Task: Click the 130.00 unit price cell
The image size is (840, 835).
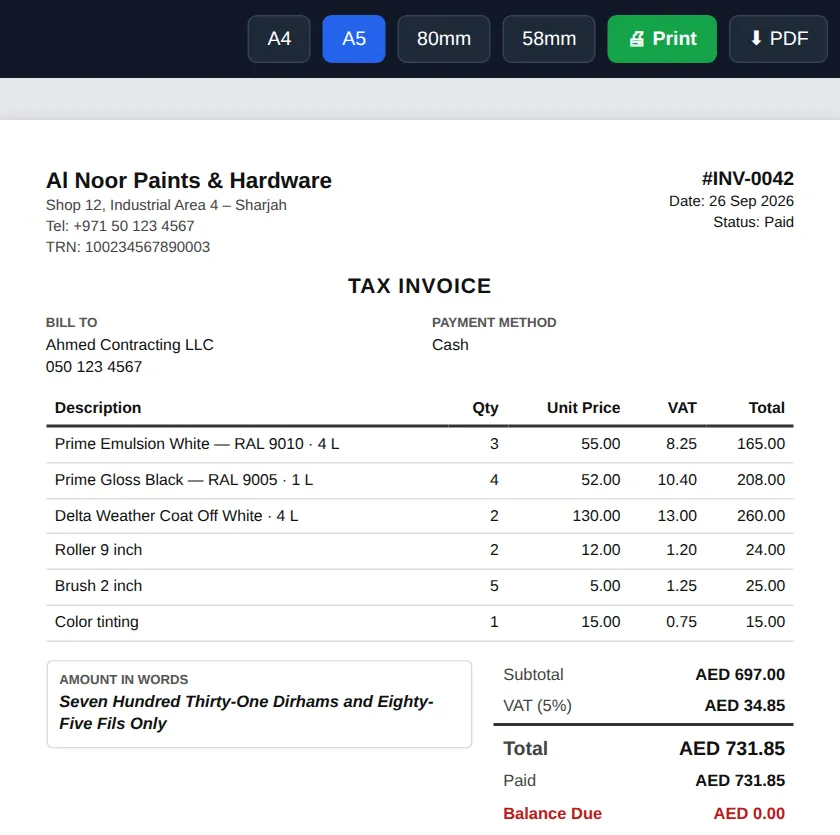Action: pos(596,516)
